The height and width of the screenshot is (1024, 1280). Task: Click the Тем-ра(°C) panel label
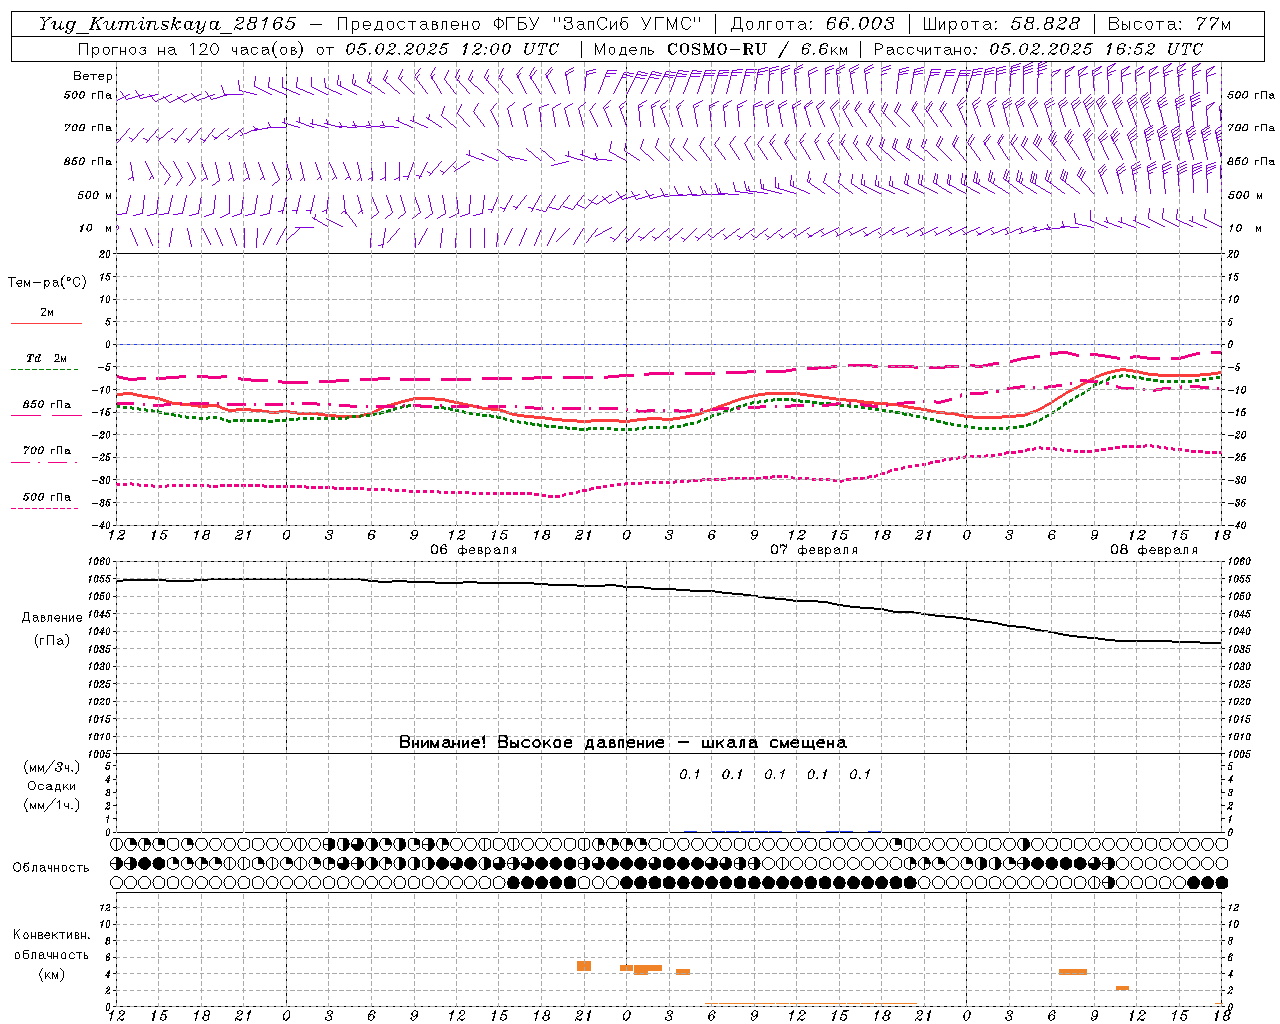(x=47, y=283)
